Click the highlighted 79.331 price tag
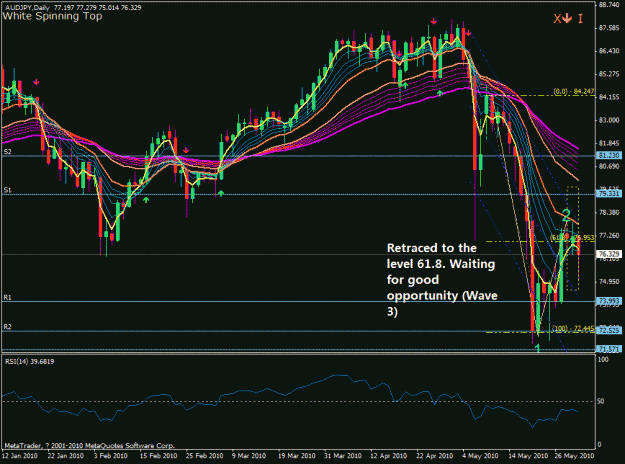Viewport: 625px width, 464px height. 609,194
